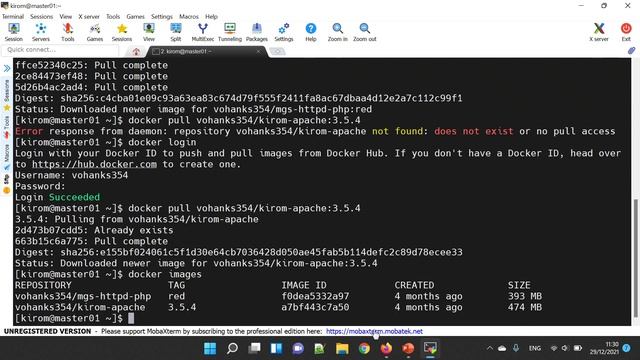Screen dimensions: 640x360
Task: Click the vohanks354/mgs-httpd-php repository row
Action: click(x=279, y=296)
